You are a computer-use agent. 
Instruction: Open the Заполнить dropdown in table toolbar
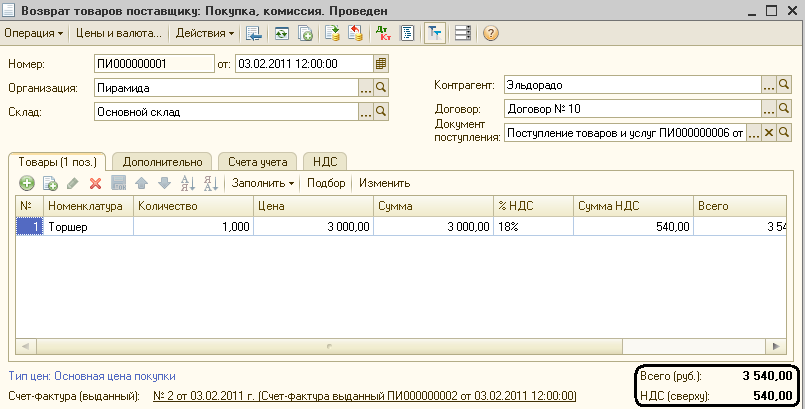[x=263, y=183]
